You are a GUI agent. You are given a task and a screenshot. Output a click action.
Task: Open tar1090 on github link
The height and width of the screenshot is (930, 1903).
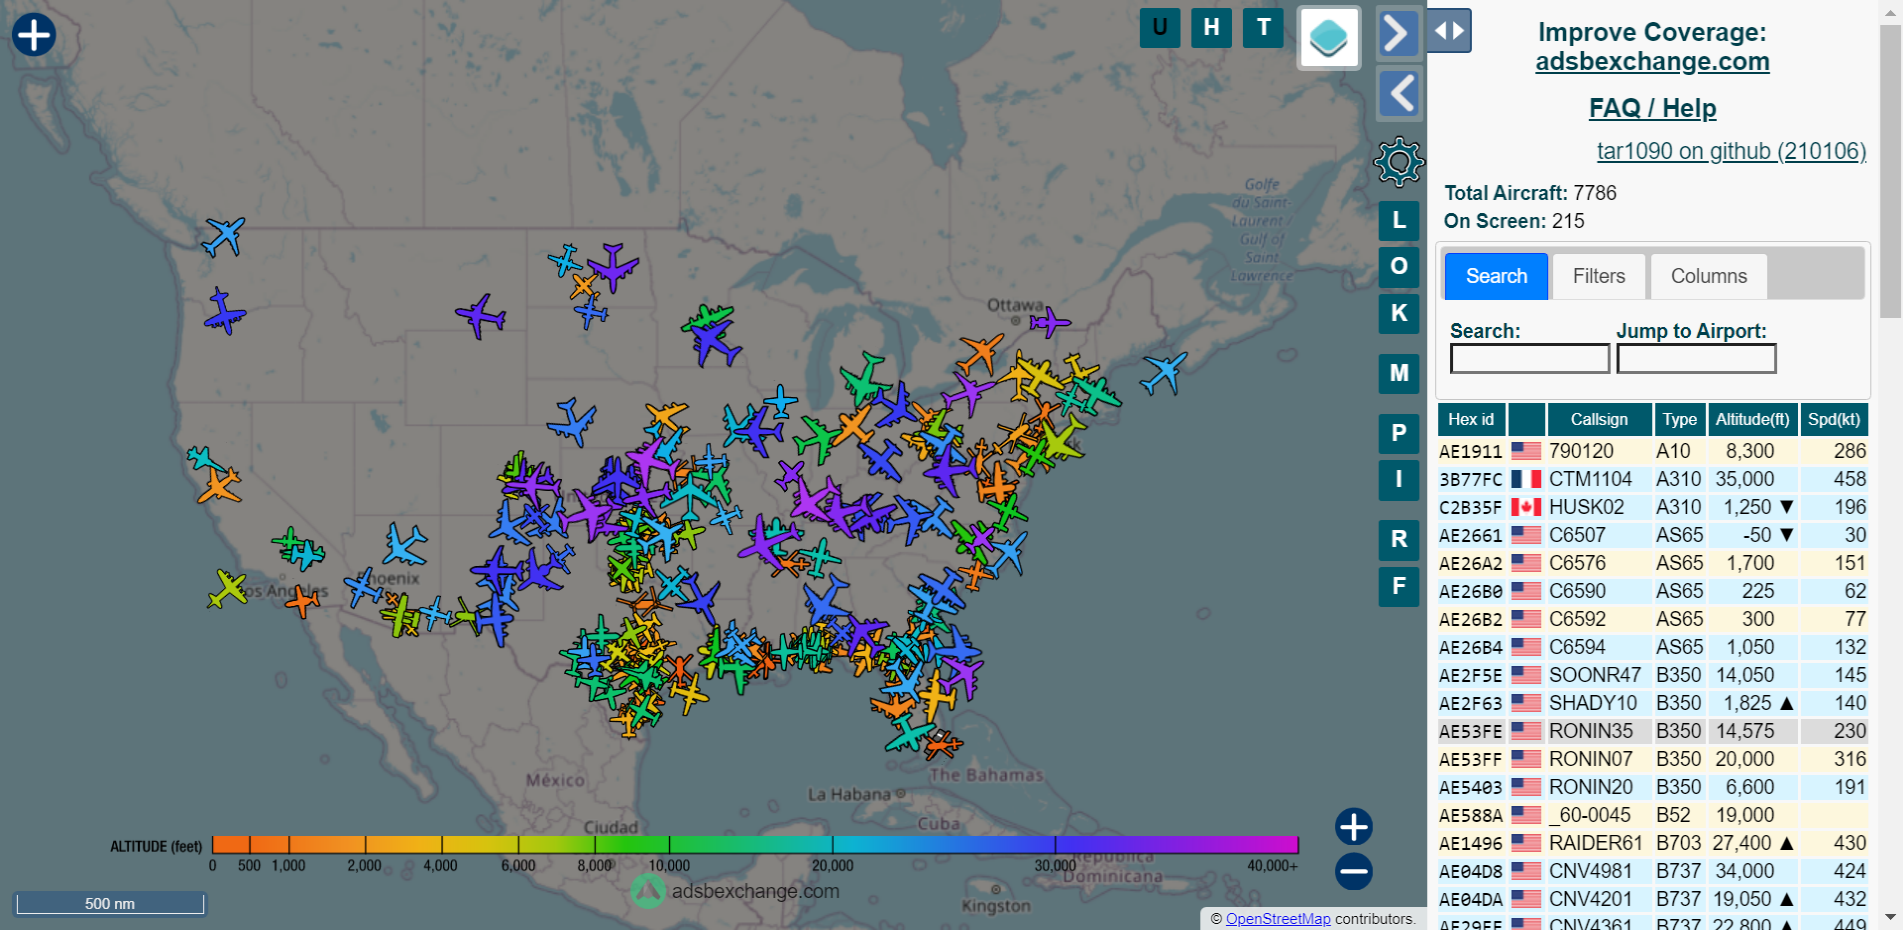tap(1731, 151)
